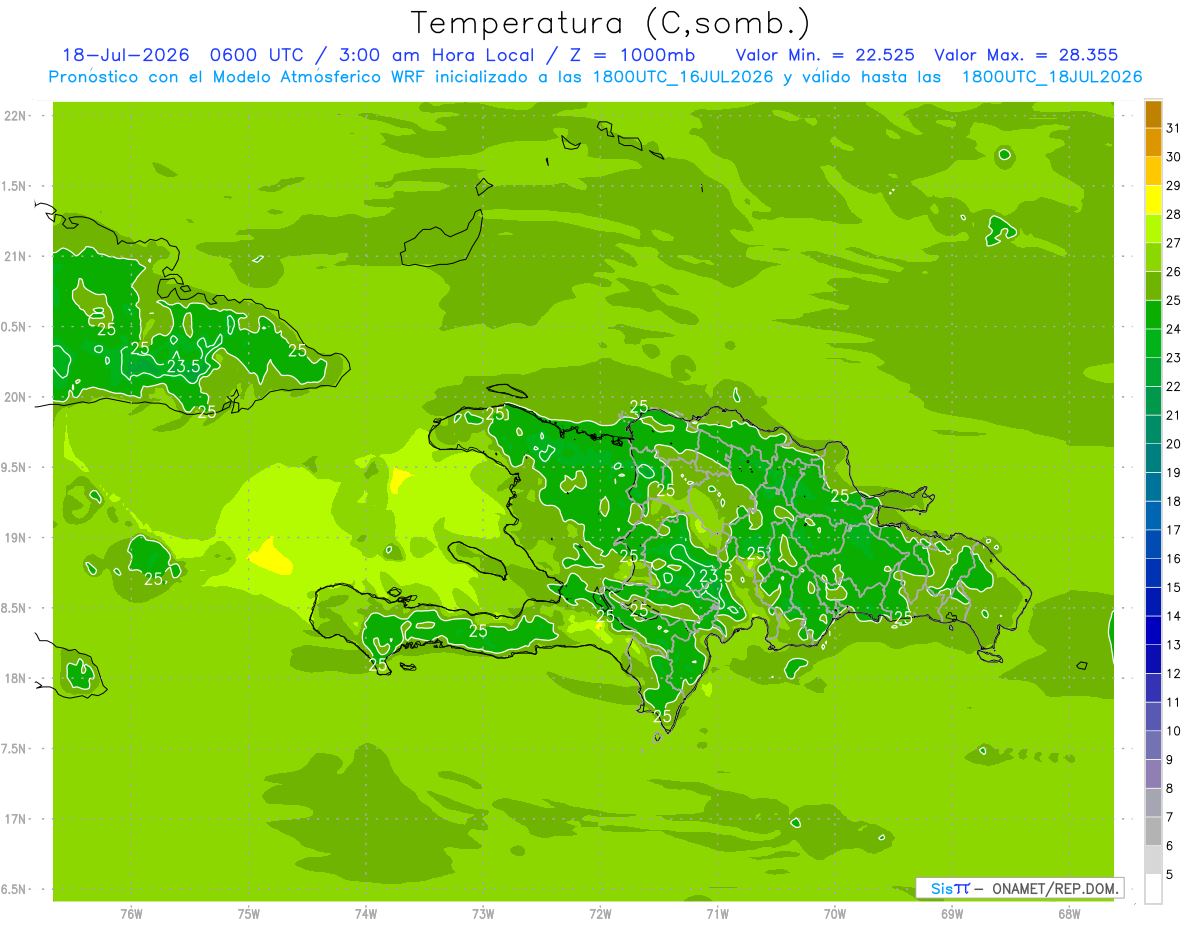This screenshot has height=927, width=1200.
Task: Click the "15" label on the color scale
Action: coord(1173,588)
